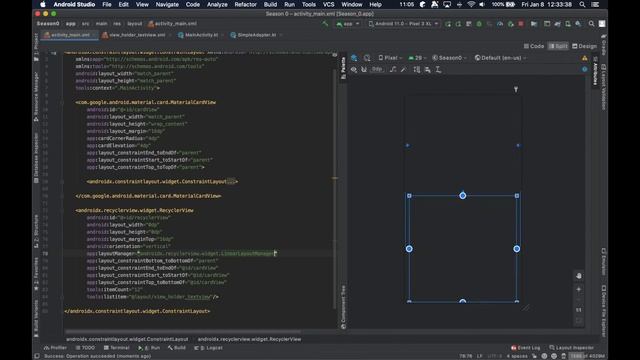Click the Pan hand icon
Viewport: 640px width, 360px height.
(579, 276)
